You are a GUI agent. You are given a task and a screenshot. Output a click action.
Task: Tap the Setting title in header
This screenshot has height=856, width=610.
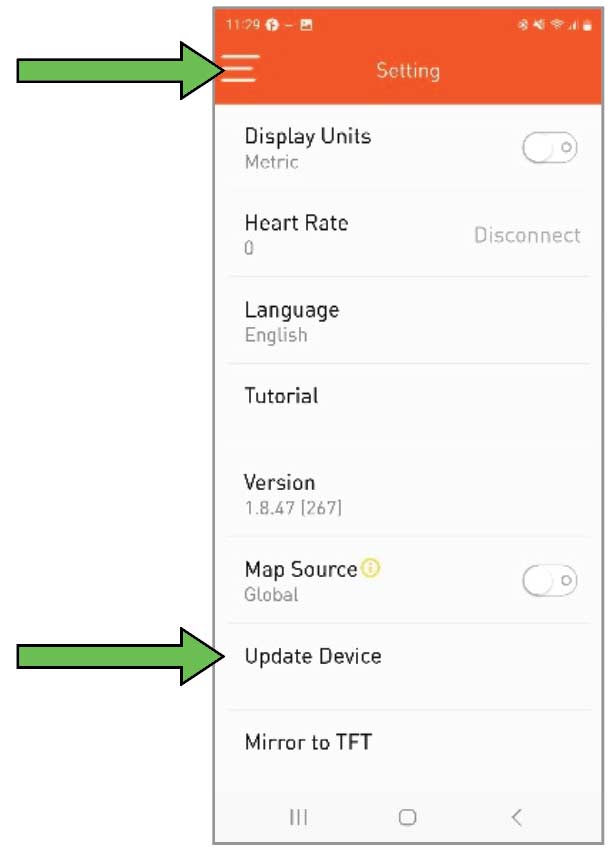point(408,71)
